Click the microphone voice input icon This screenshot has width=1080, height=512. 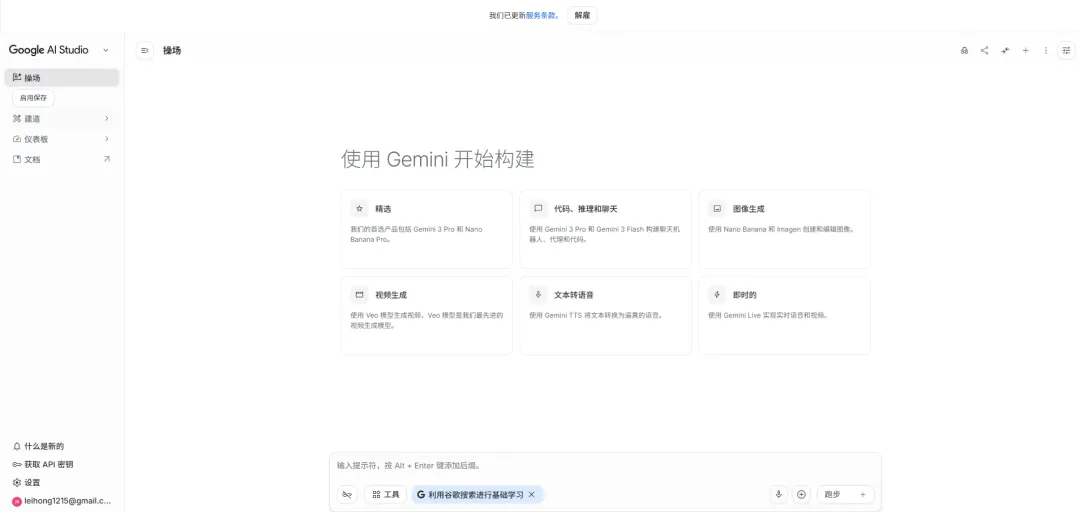[x=779, y=494]
